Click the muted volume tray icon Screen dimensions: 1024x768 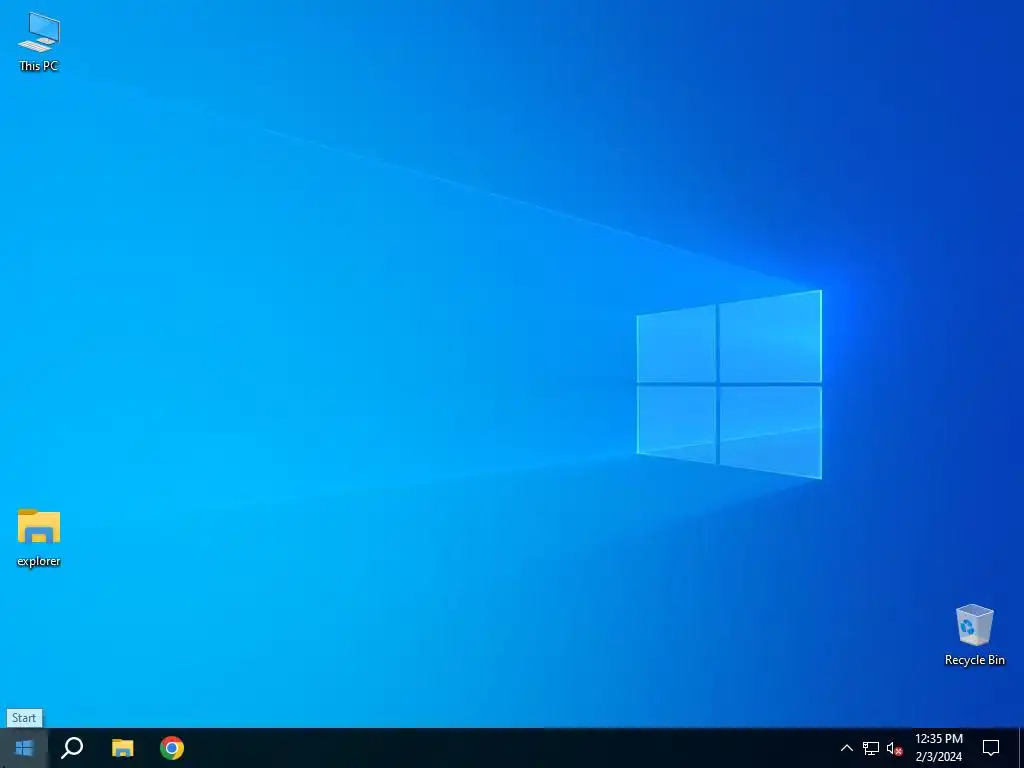coord(894,748)
